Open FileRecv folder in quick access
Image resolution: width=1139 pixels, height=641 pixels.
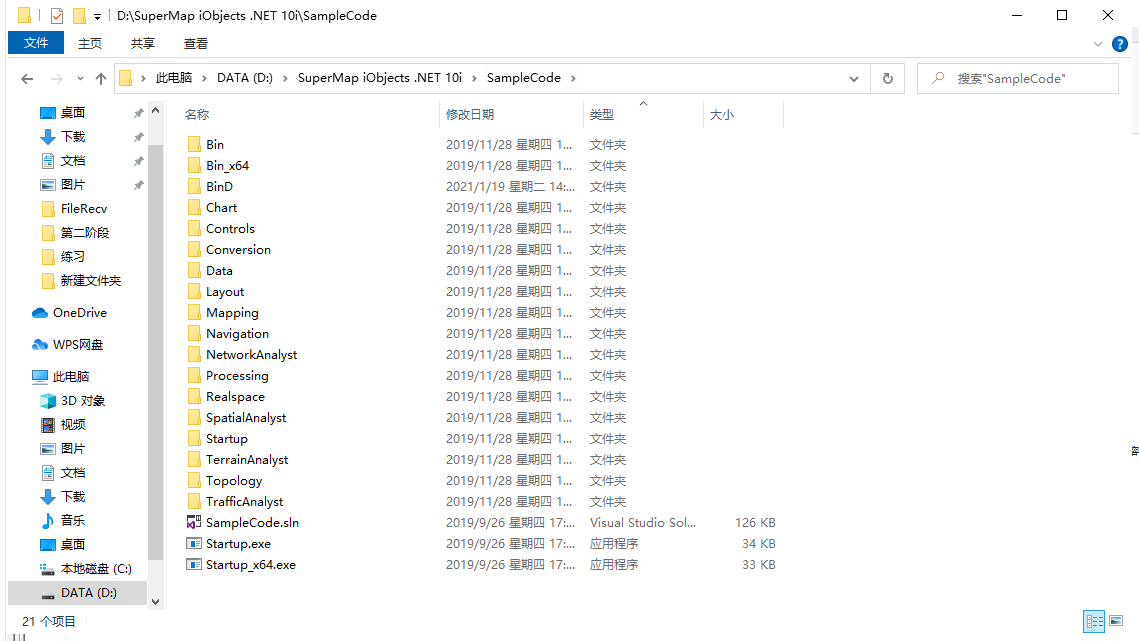click(74, 209)
